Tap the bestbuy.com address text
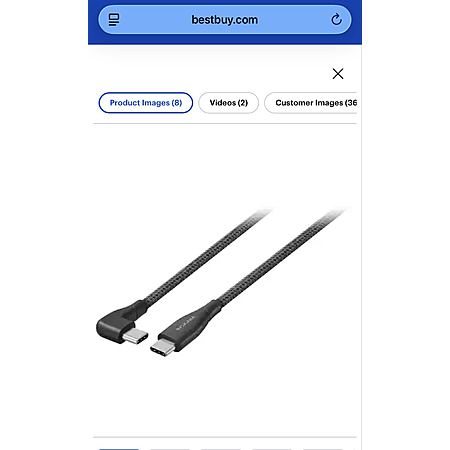 click(225, 20)
